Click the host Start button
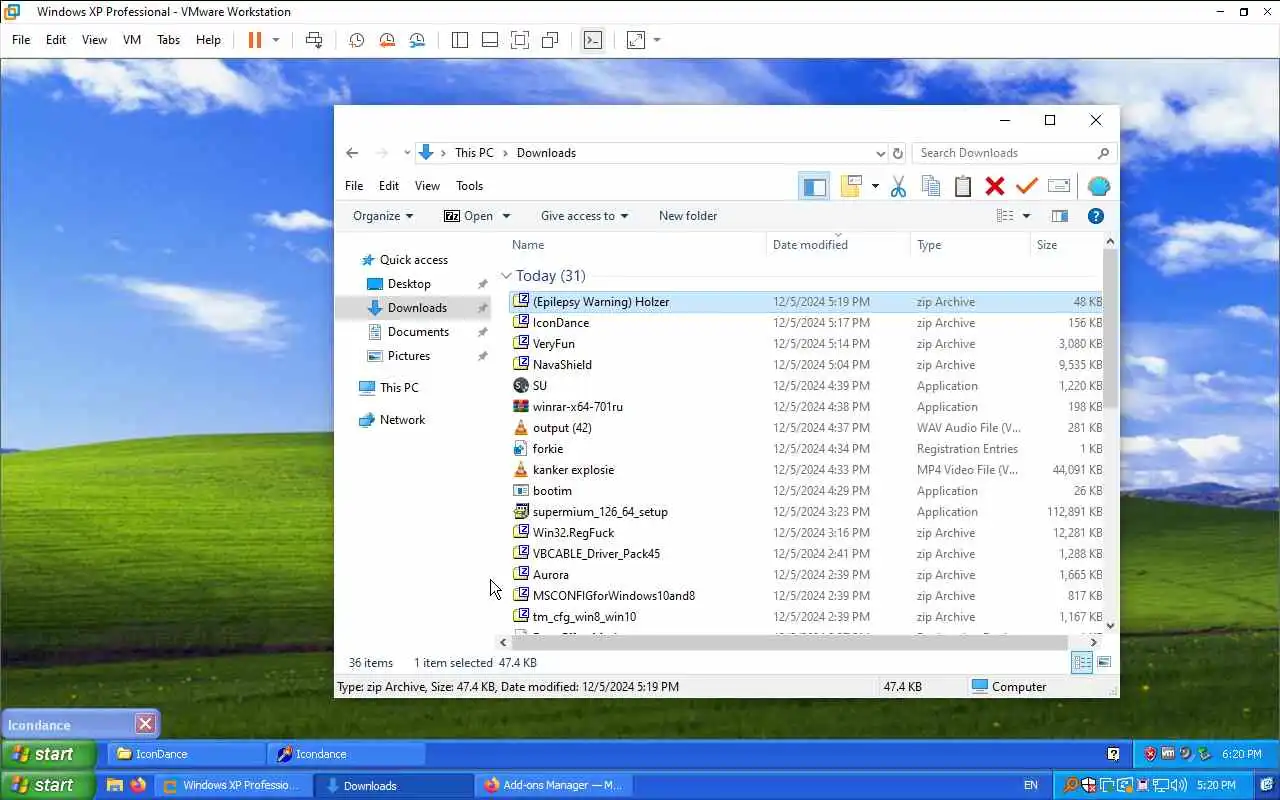 [x=48, y=785]
